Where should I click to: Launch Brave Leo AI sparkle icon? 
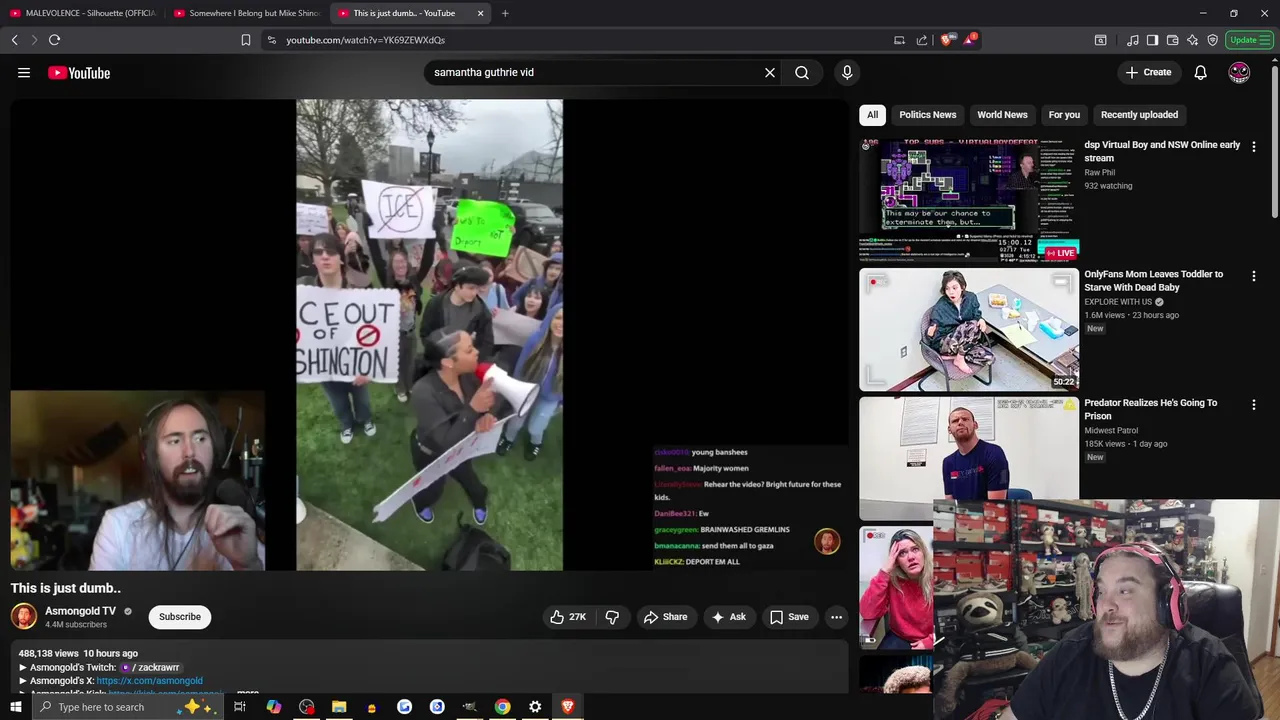(x=1192, y=40)
